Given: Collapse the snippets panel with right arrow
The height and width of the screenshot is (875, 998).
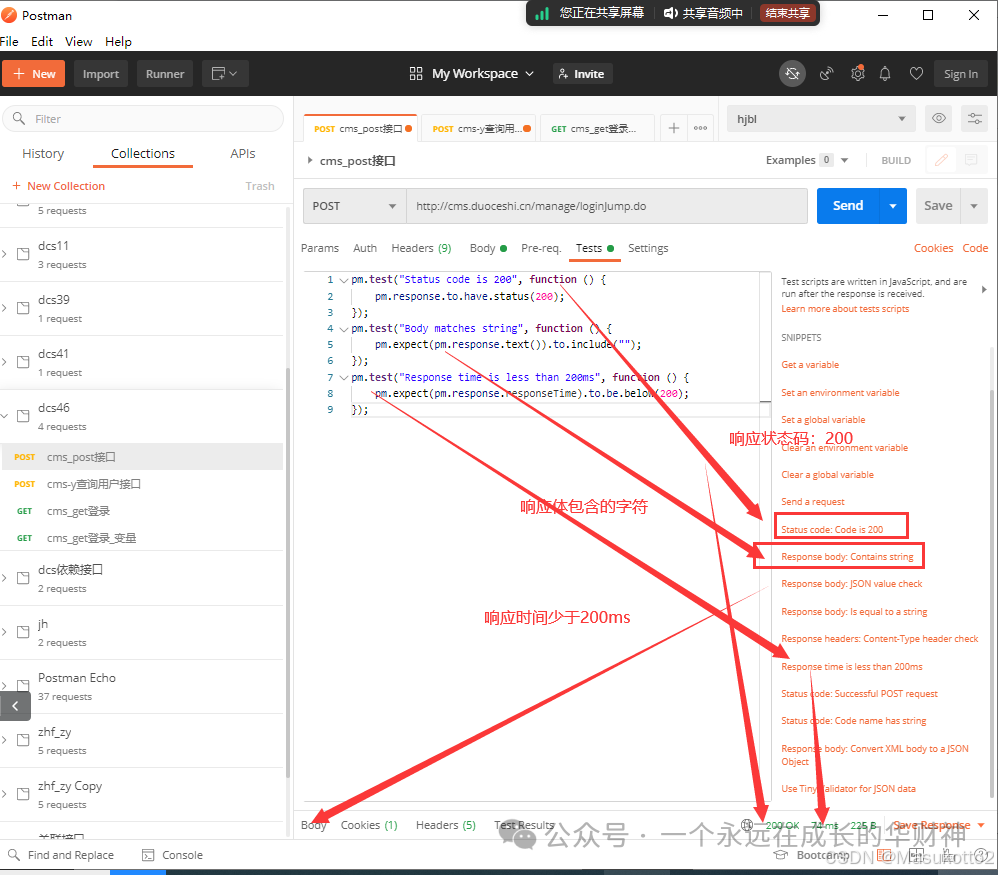Looking at the screenshot, I should click(984, 290).
